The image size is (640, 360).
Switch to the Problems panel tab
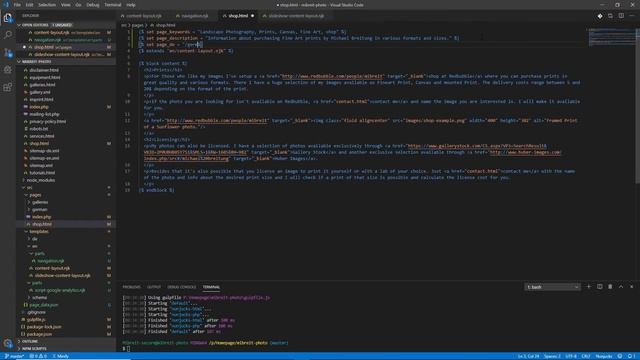[x=131, y=287]
